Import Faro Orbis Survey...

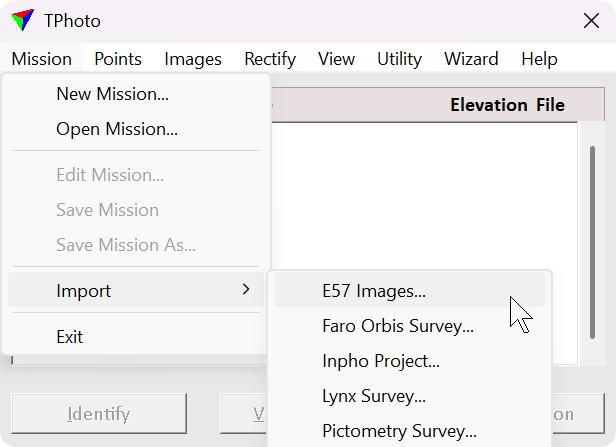(409, 326)
